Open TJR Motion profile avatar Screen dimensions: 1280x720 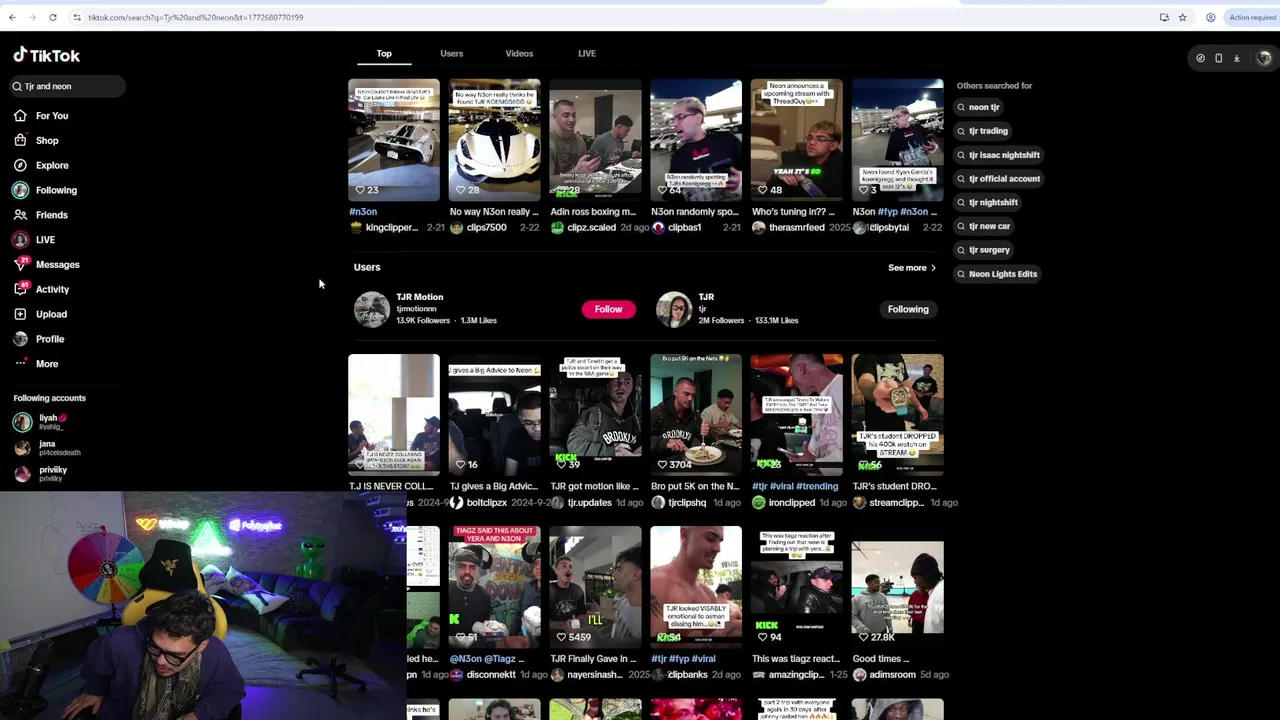(x=371, y=309)
